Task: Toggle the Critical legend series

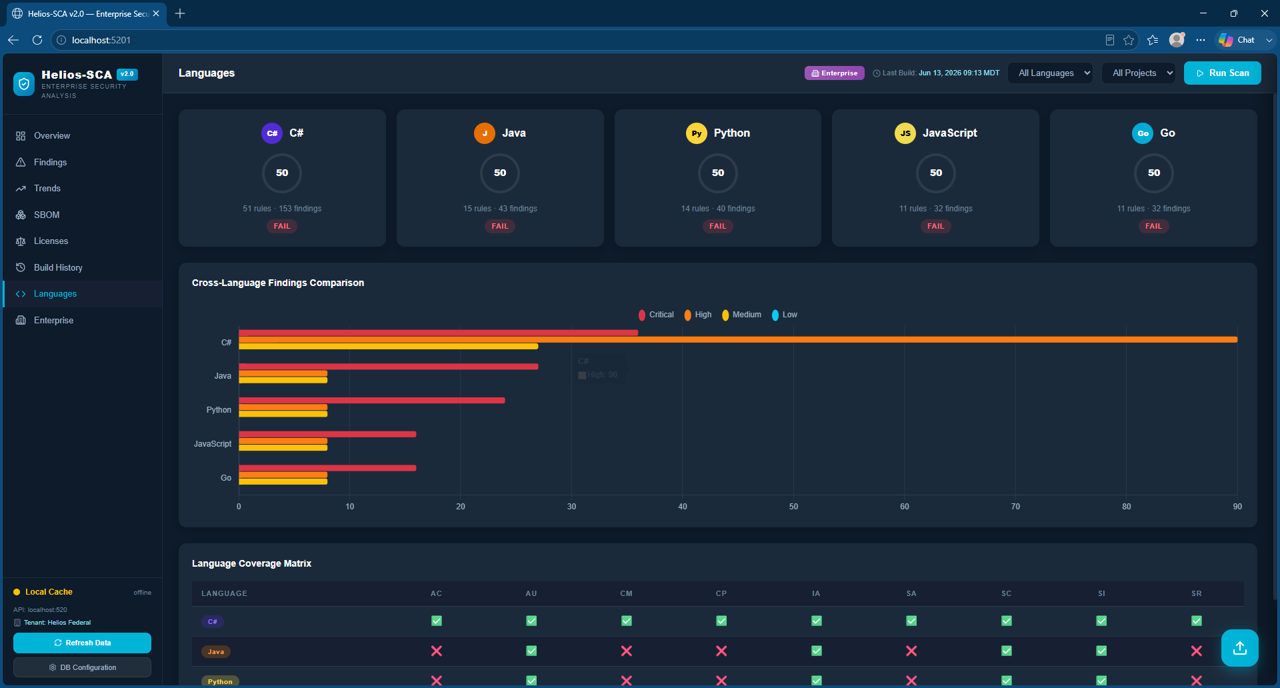Action: [x=656, y=315]
